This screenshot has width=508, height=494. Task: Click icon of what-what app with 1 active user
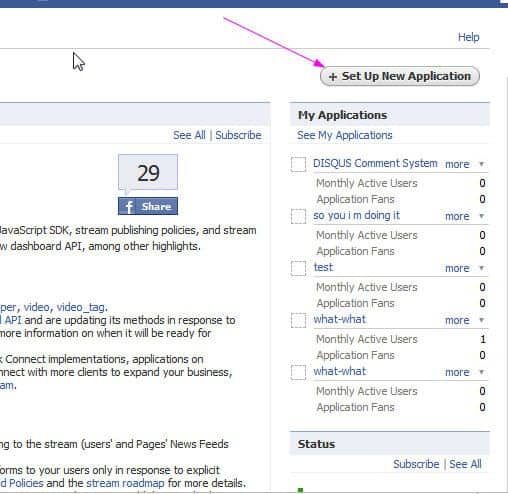click(298, 320)
